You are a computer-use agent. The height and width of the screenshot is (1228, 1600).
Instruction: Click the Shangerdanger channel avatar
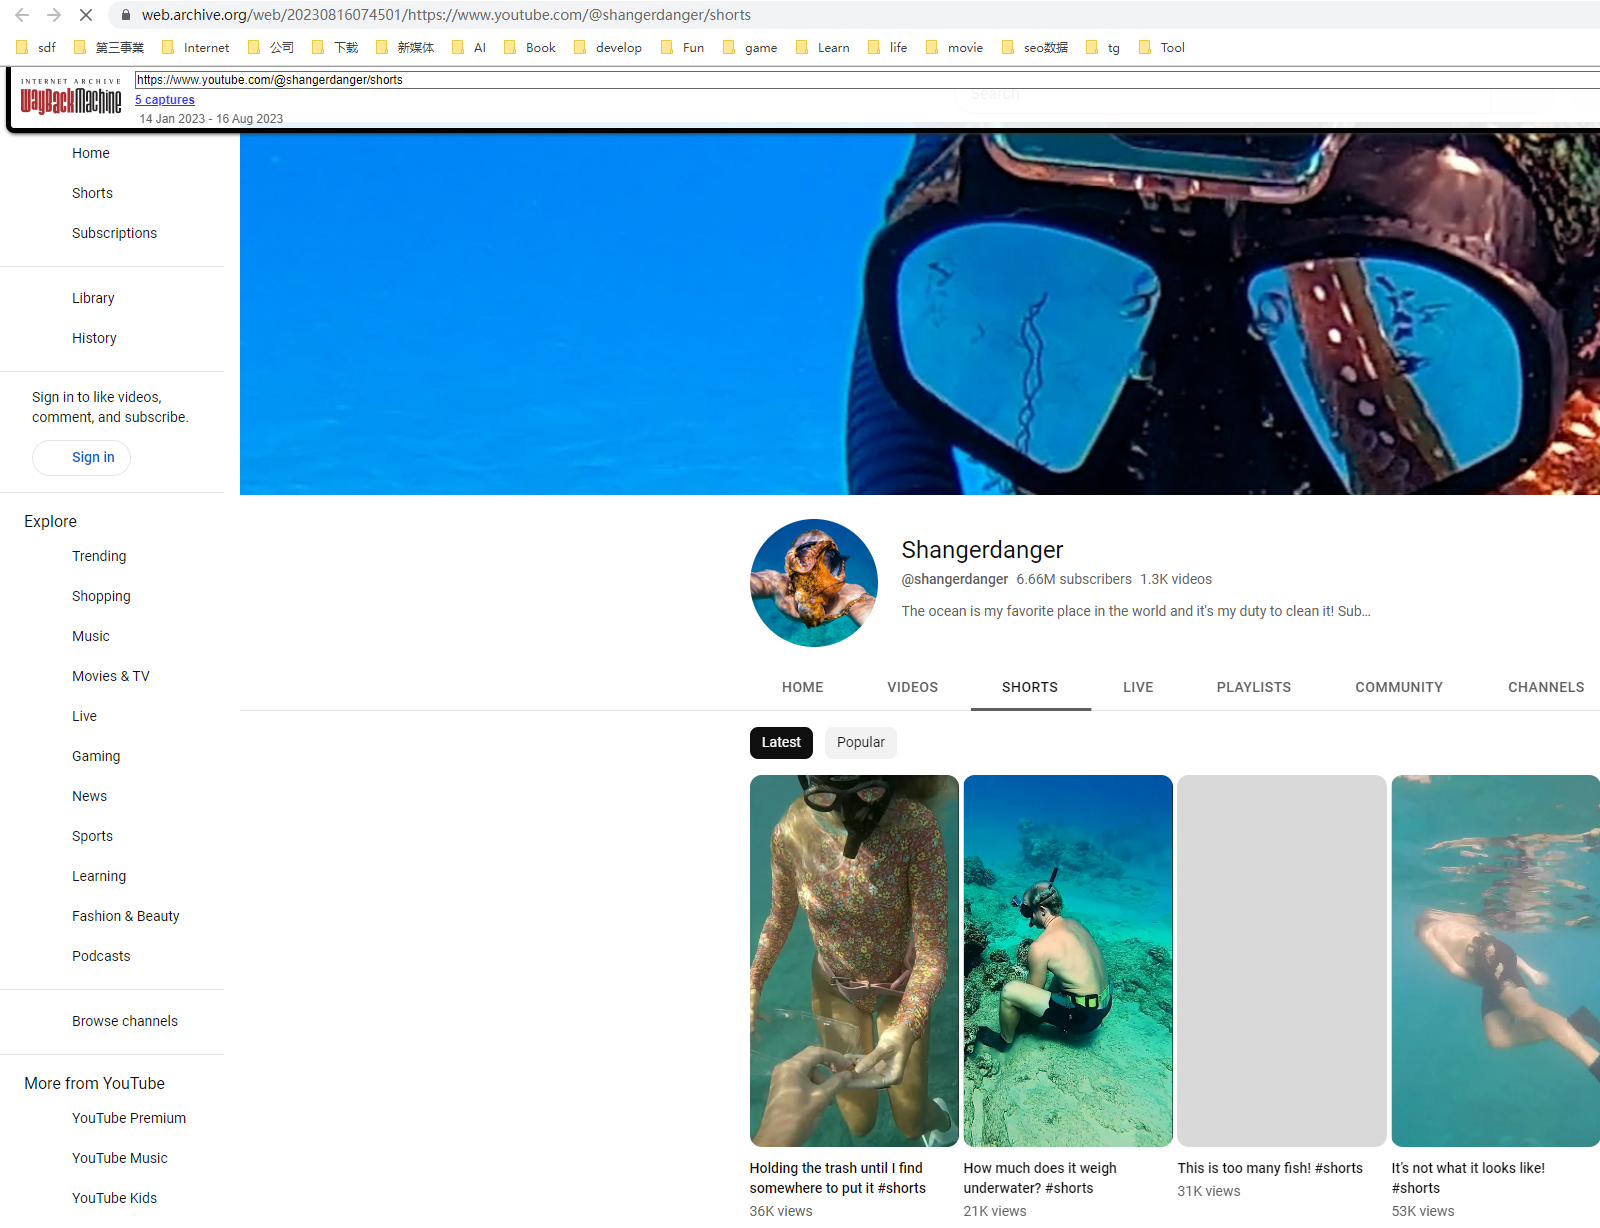click(x=814, y=583)
